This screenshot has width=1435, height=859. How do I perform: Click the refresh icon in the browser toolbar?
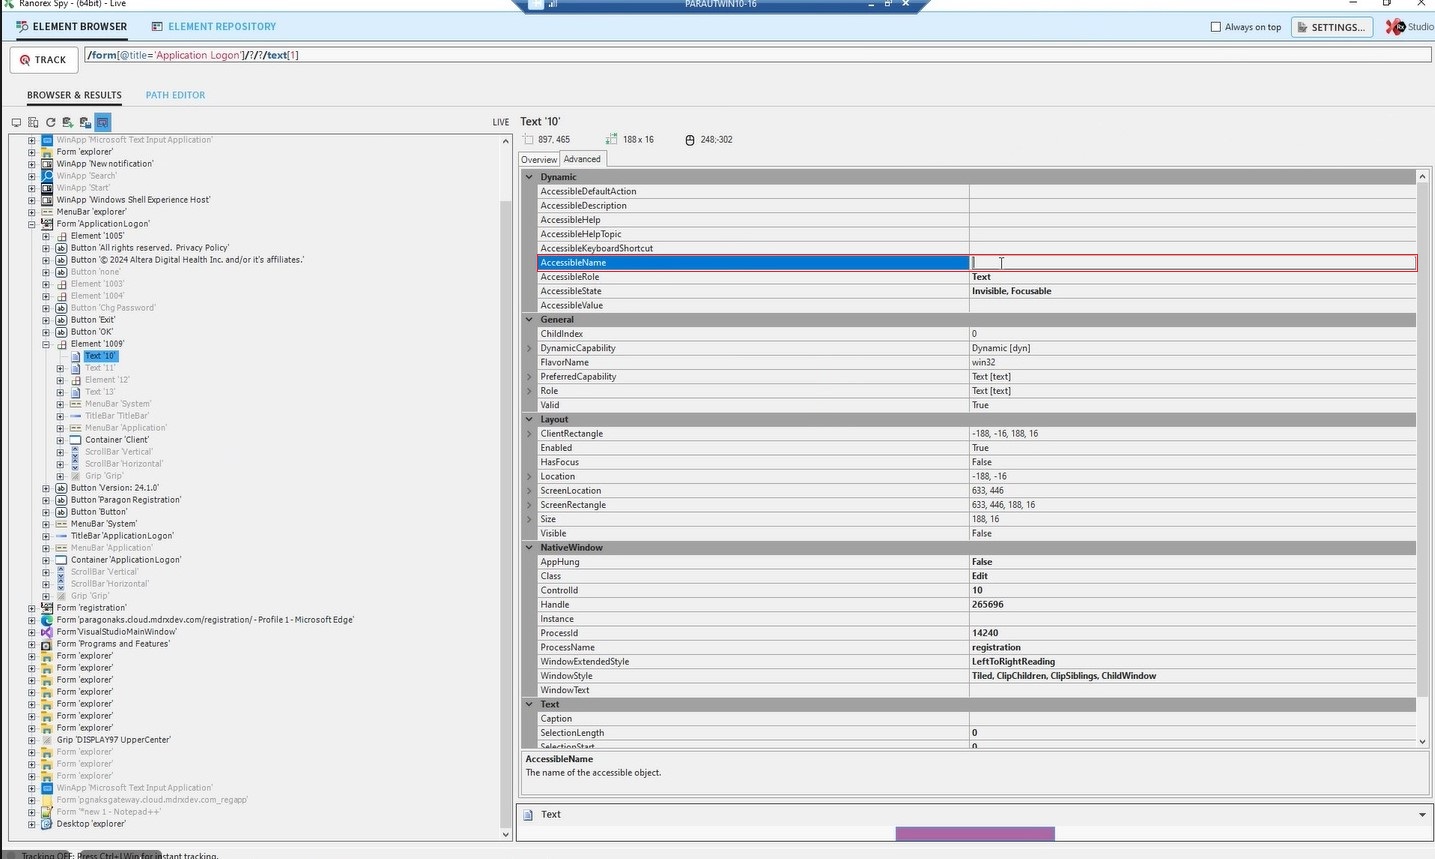click(x=50, y=122)
